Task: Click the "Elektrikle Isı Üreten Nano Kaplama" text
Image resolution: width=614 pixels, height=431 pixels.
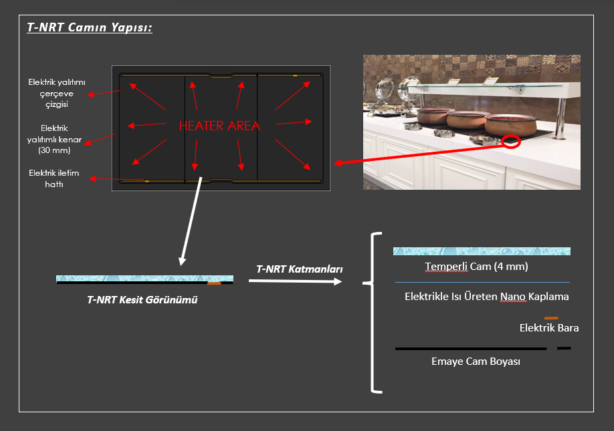Action: coord(486,297)
